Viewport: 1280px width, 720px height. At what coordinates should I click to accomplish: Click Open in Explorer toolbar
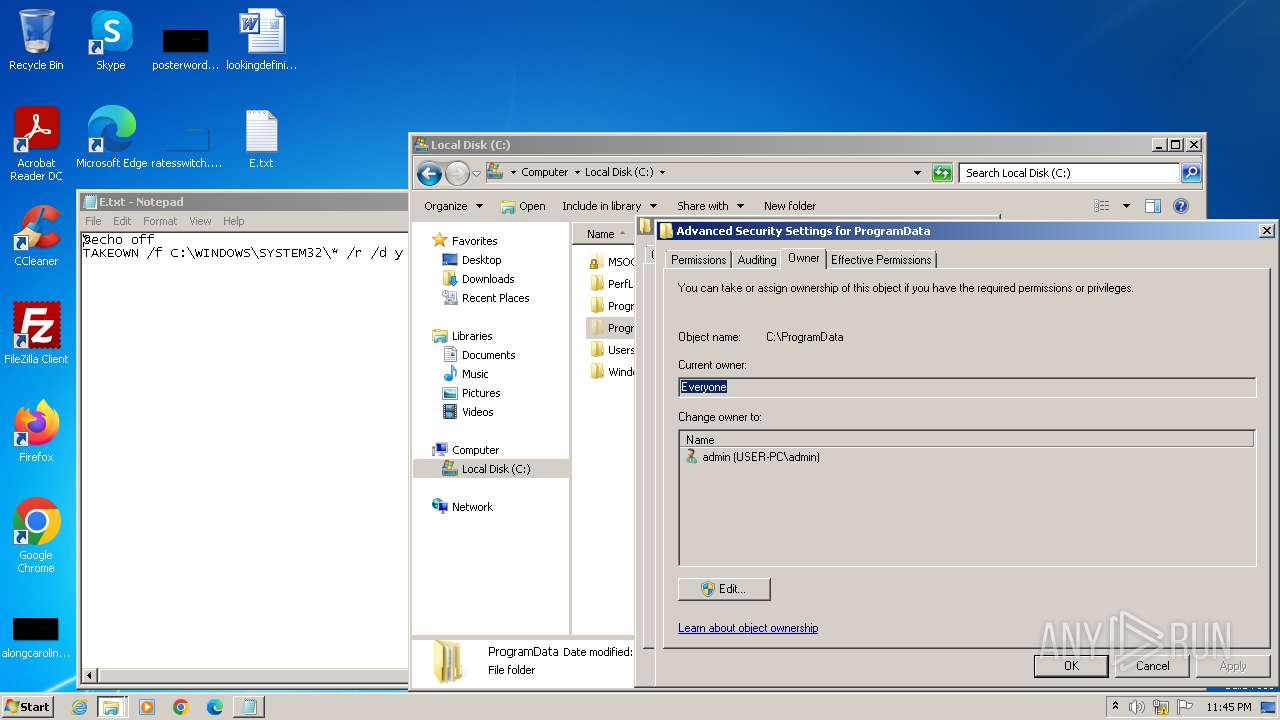(523, 206)
